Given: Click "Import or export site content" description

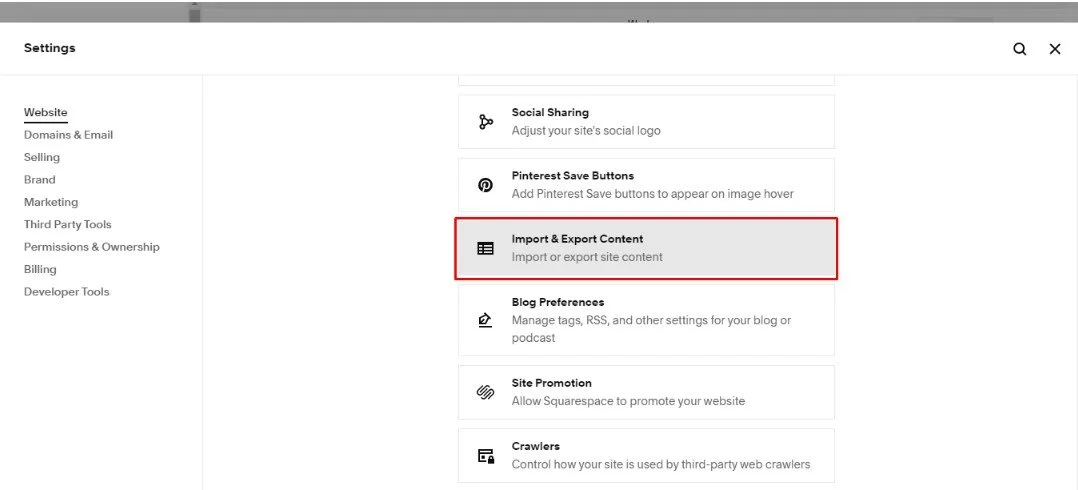Looking at the screenshot, I should 587,257.
